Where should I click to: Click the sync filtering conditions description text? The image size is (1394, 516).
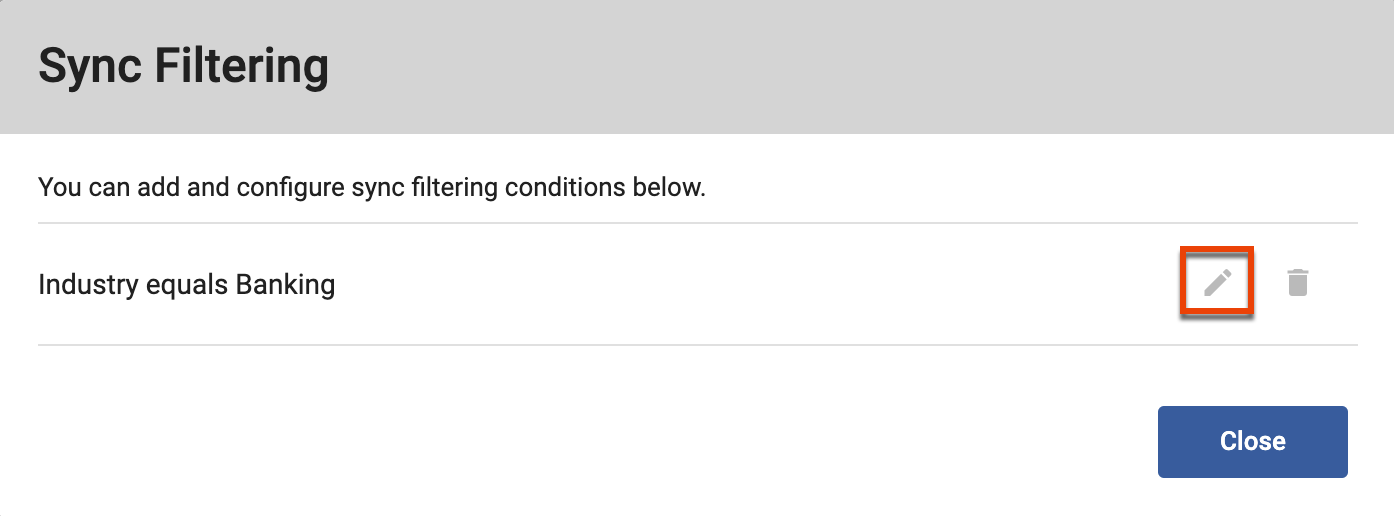click(371, 187)
